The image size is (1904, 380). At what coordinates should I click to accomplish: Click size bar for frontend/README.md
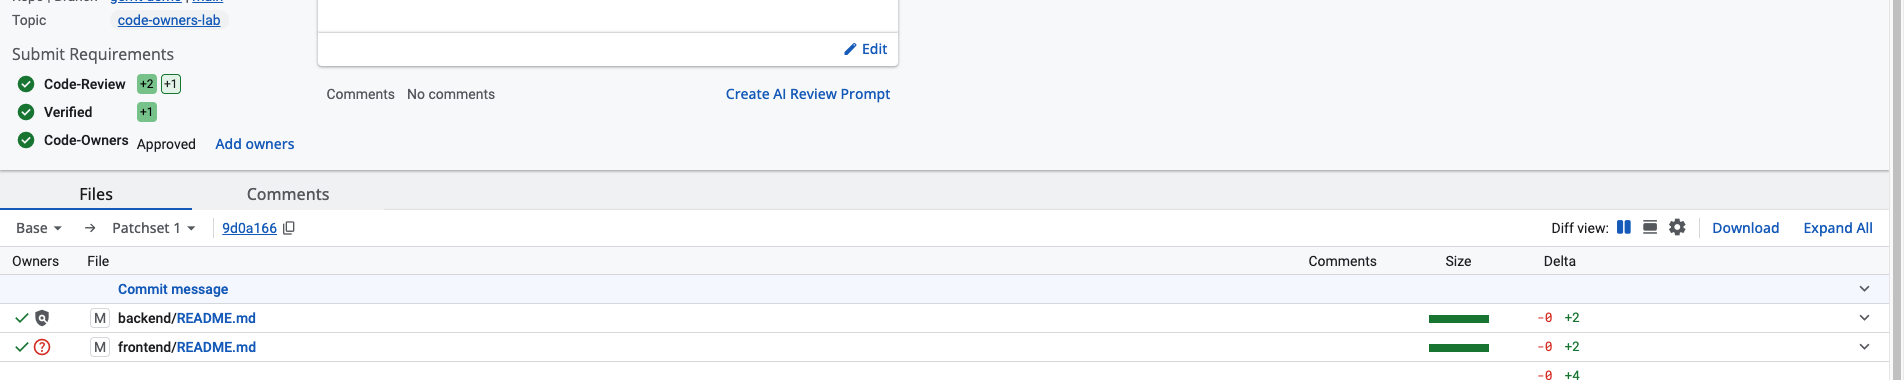pyautogui.click(x=1459, y=348)
